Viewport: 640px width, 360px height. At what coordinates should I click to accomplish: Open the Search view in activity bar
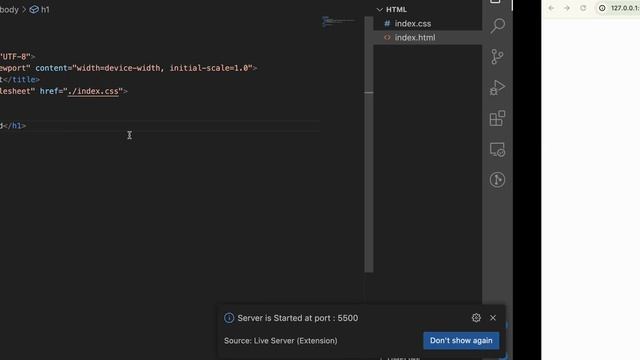point(498,26)
